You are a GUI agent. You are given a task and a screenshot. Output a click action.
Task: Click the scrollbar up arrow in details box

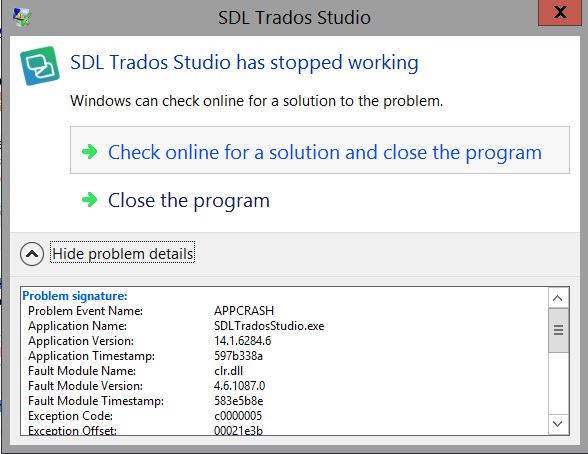[x=558, y=298]
